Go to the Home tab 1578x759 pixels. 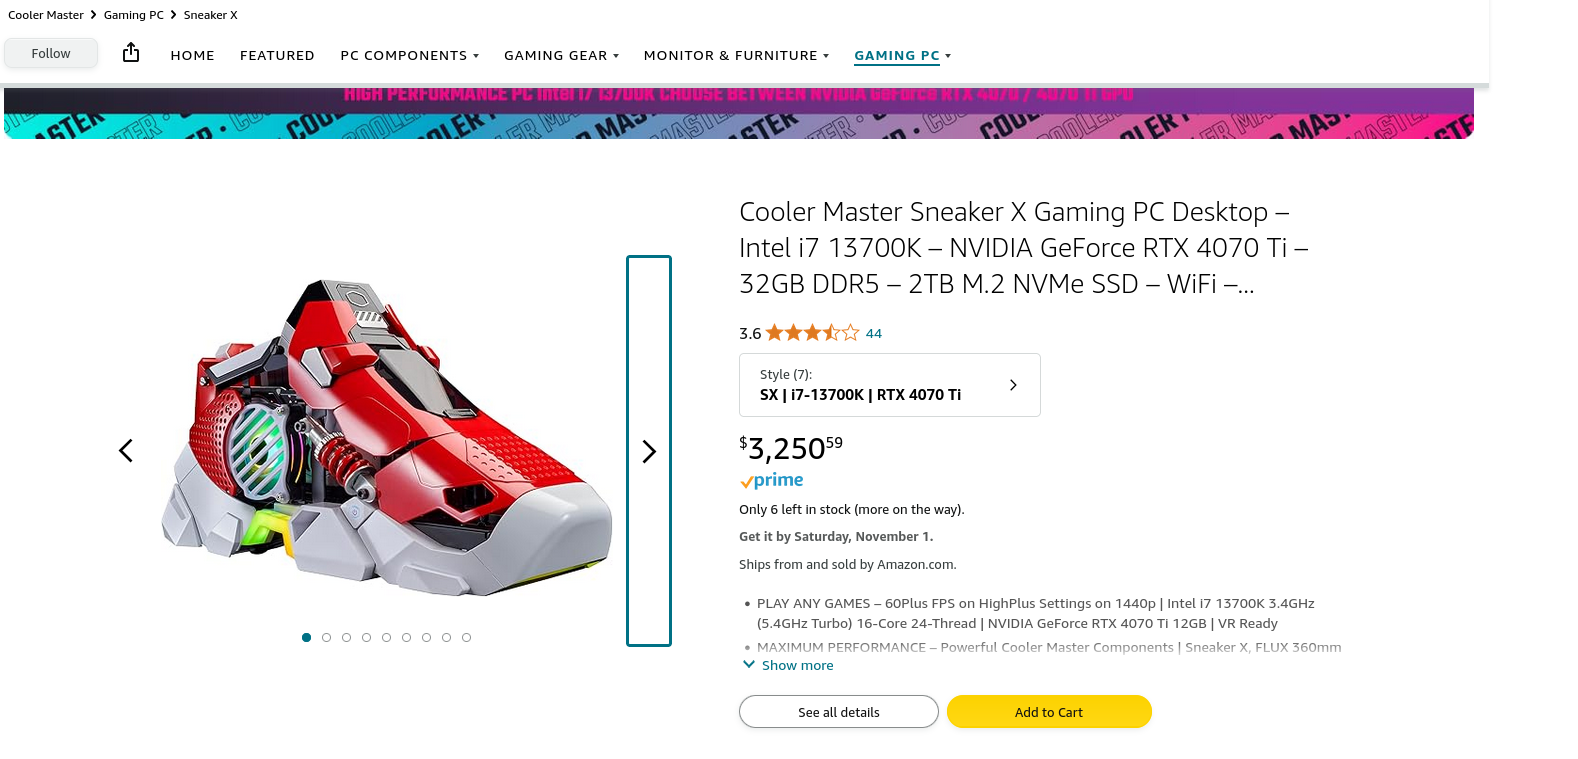192,56
